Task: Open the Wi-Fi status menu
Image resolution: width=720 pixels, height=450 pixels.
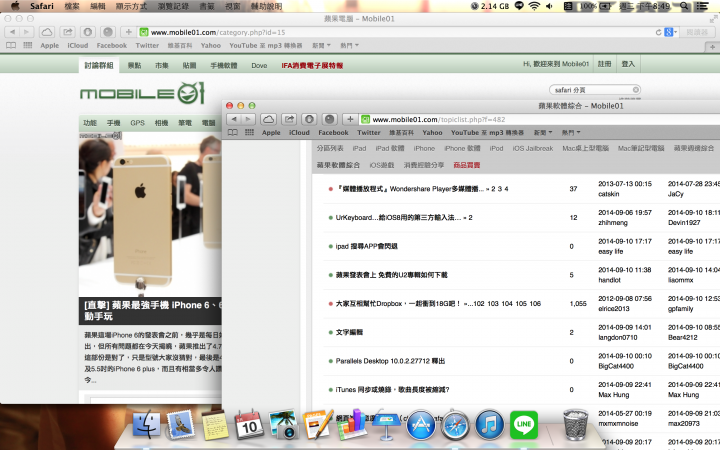Action: pos(534,6)
